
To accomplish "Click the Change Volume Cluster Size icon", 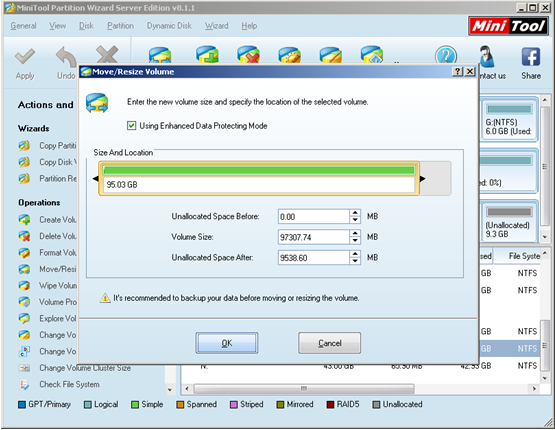I will 24,368.
